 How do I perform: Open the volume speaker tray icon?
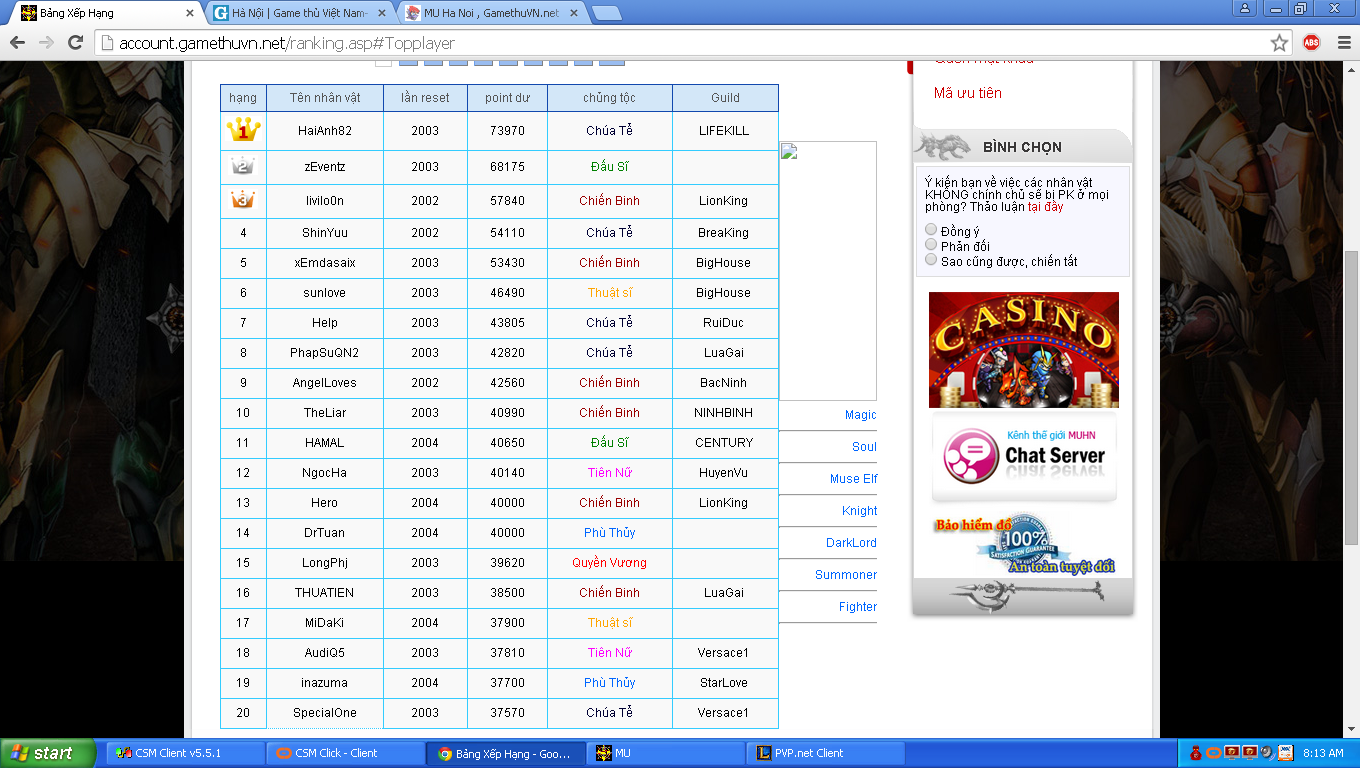click(x=1267, y=753)
